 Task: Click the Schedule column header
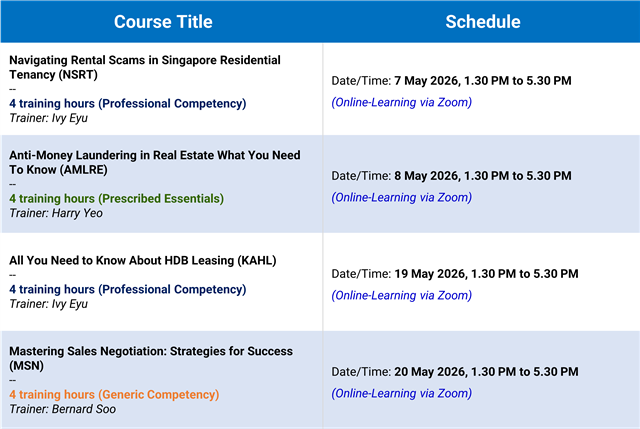482,21
